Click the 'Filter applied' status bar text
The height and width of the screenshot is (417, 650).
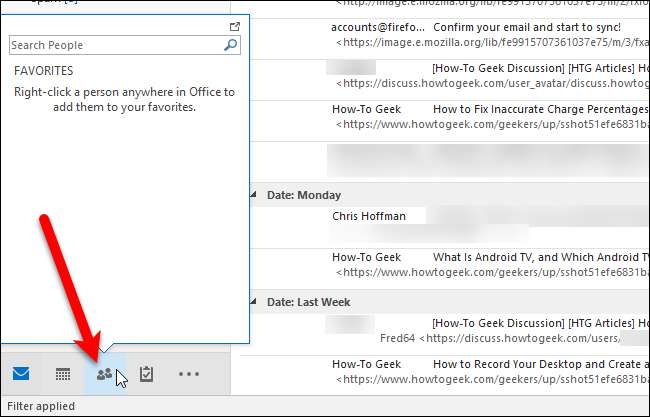click(x=41, y=406)
